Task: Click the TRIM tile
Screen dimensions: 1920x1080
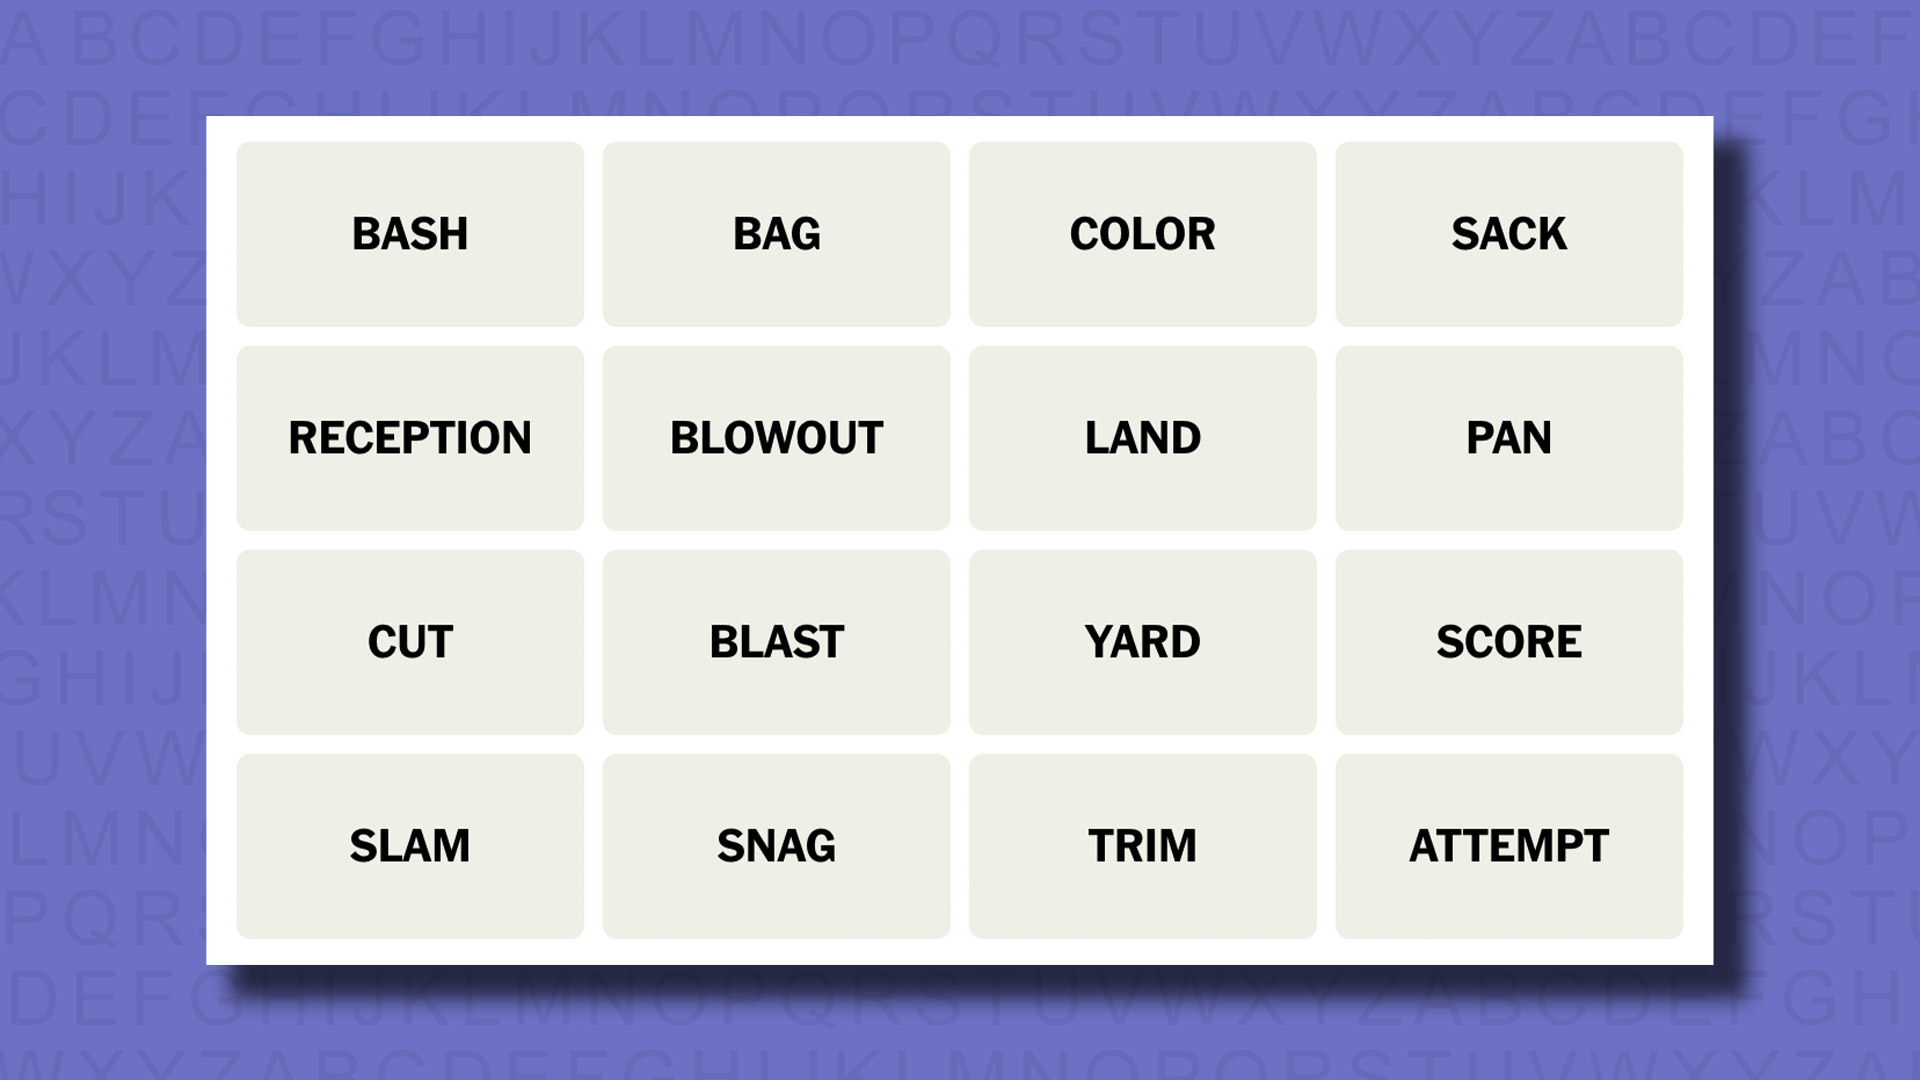Action: (x=1142, y=845)
